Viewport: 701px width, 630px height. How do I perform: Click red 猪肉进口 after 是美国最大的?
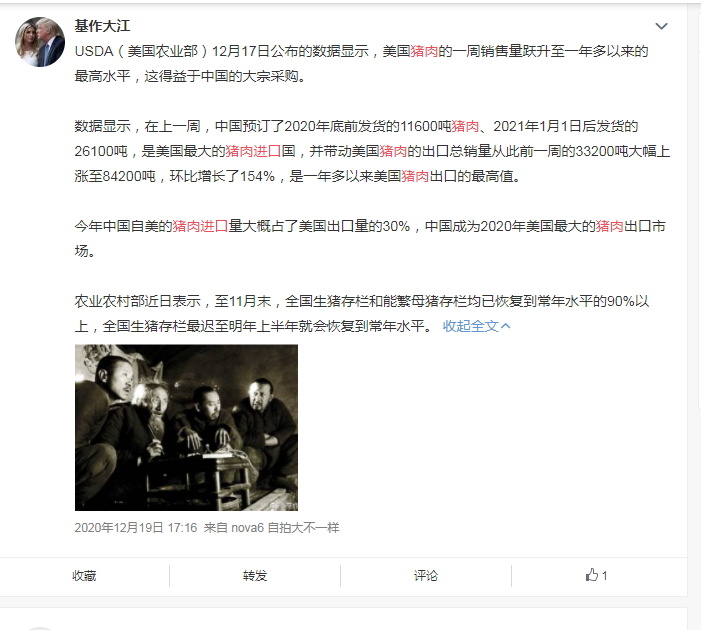tap(253, 151)
